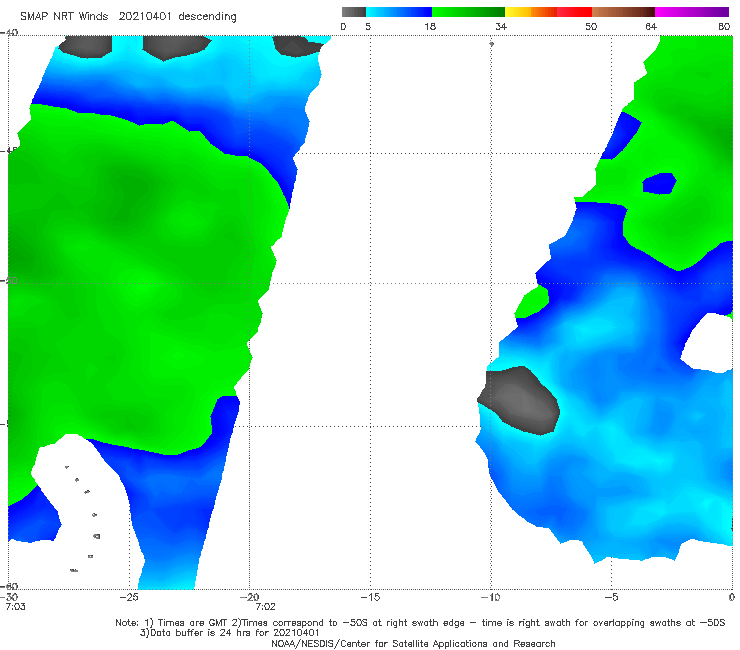The height and width of the screenshot is (650, 740).
Task: Click the swath time label '7:02'
Action: [265, 607]
